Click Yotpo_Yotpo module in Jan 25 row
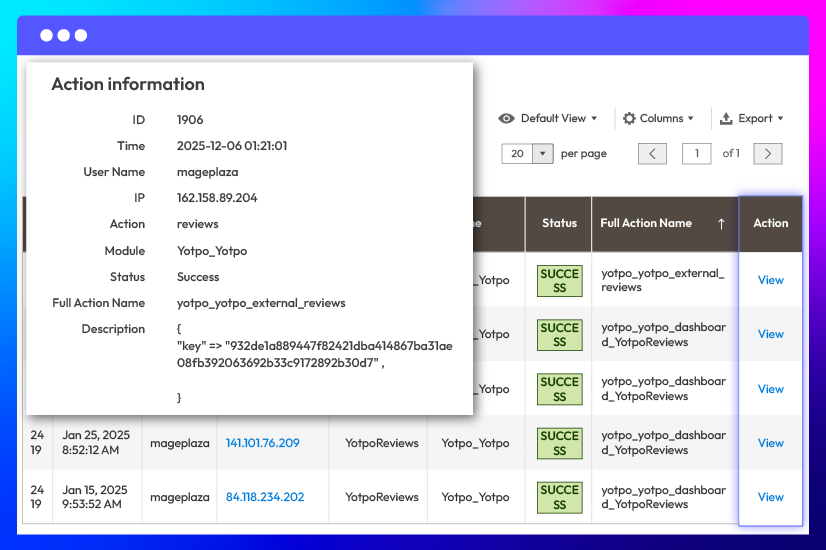Image resolution: width=826 pixels, height=550 pixels. (x=475, y=444)
